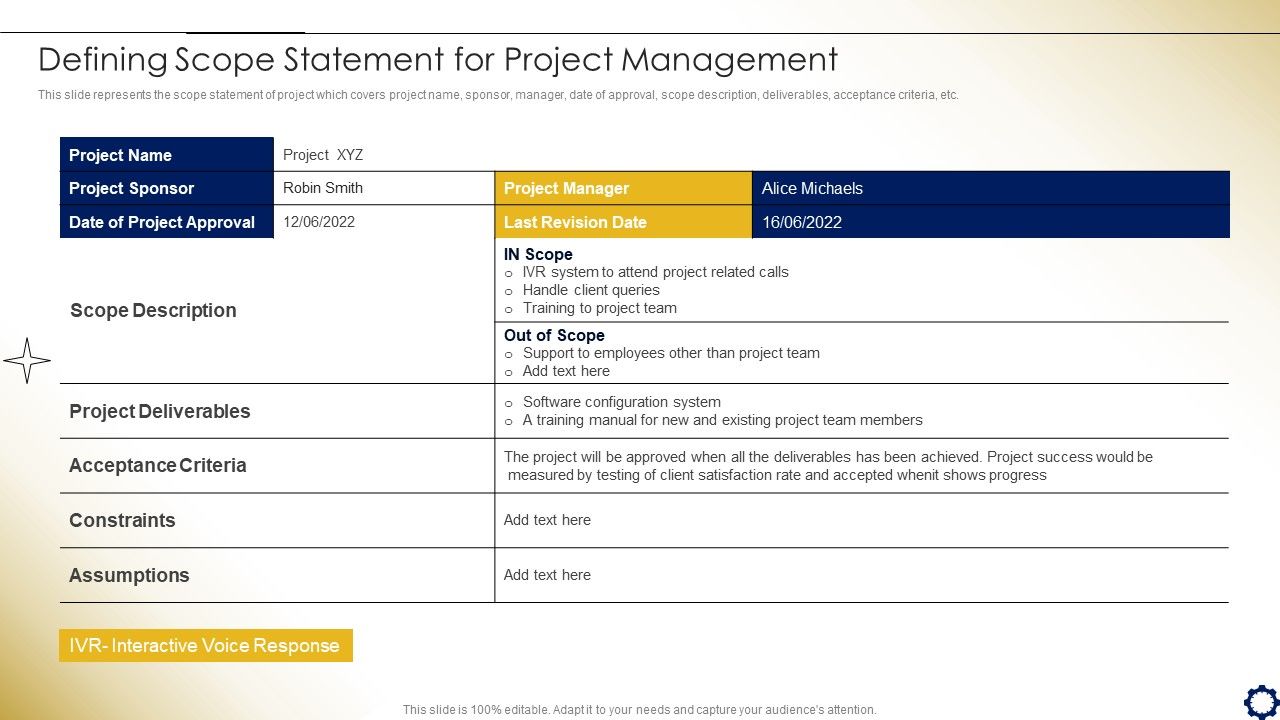Select the 'Date of Project Approval' cell
Image resolution: width=1280 pixels, height=720 pixels.
(x=167, y=222)
